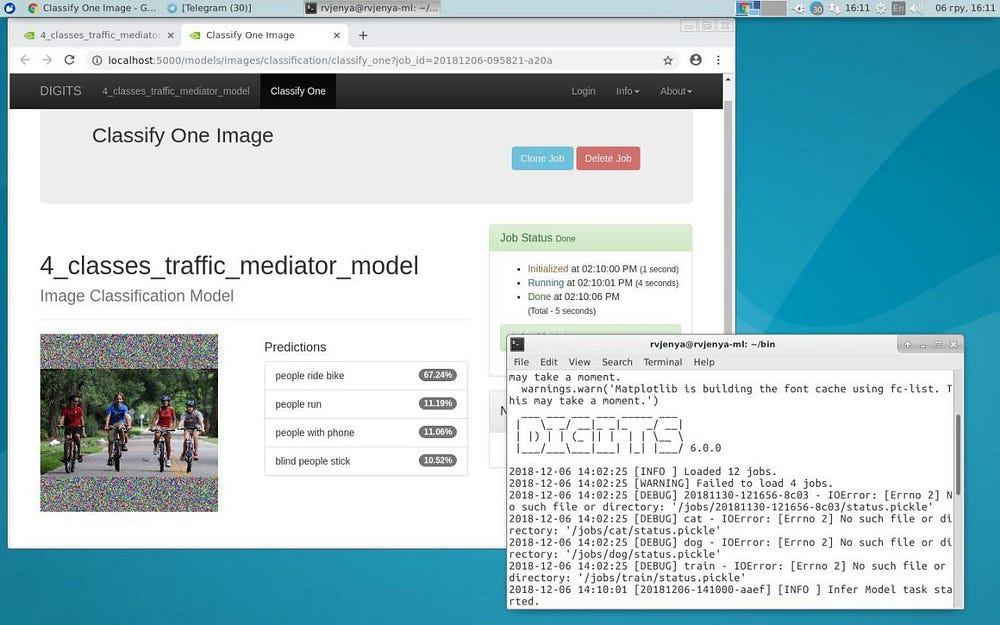Go to DIGITS home link

coord(61,91)
